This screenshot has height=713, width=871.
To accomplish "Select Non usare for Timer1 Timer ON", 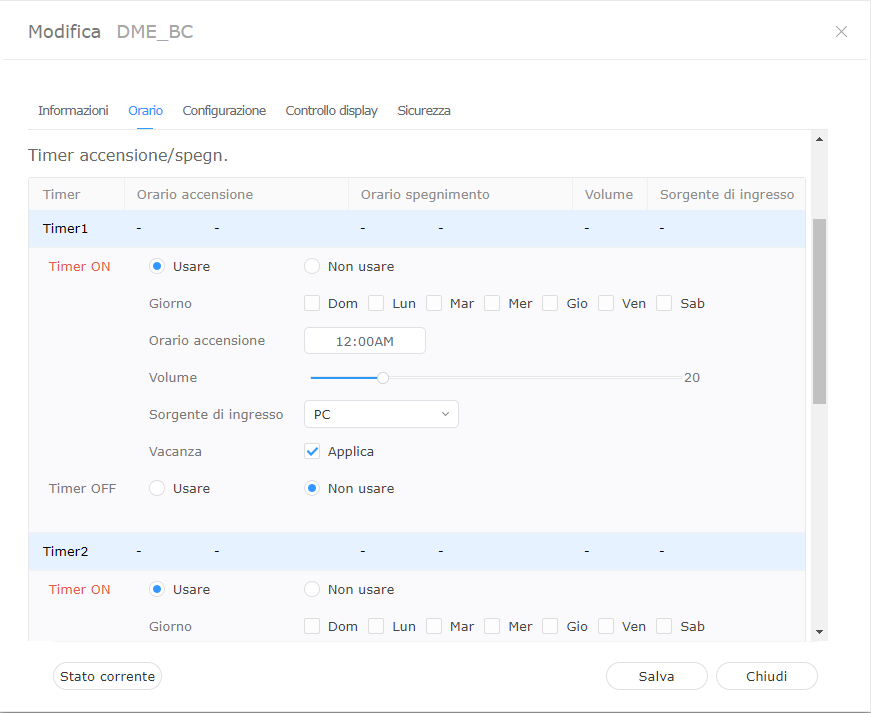I will 312,267.
